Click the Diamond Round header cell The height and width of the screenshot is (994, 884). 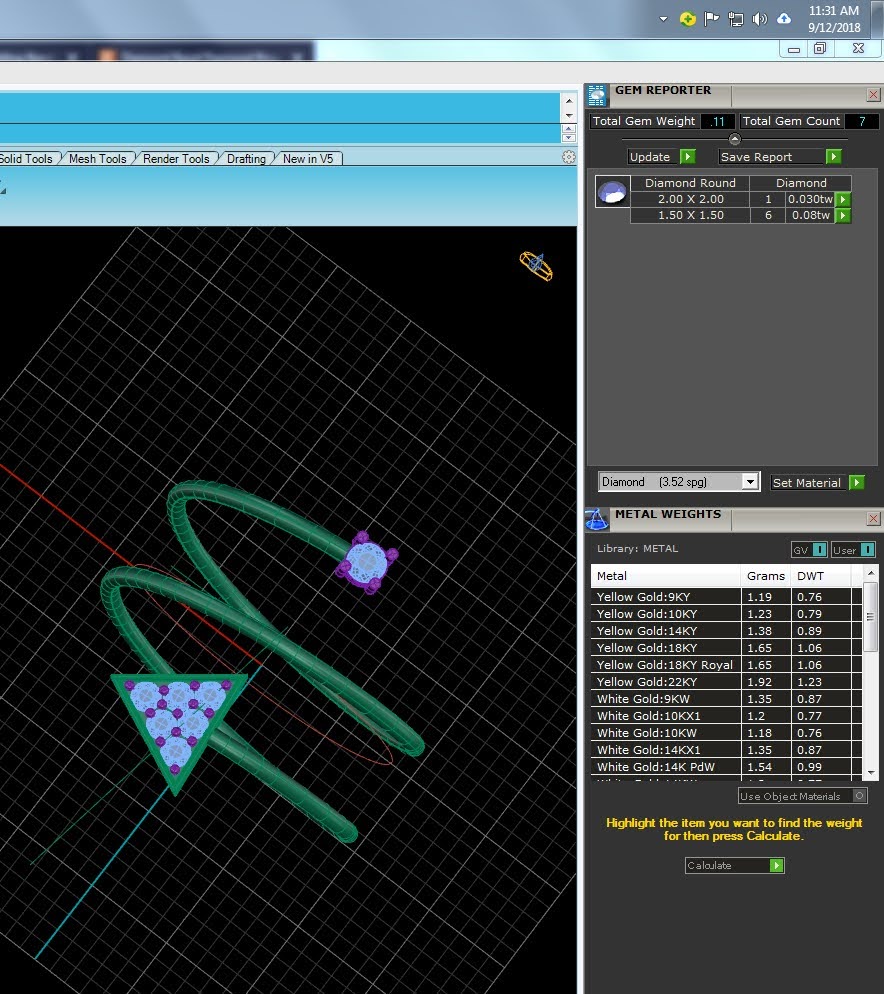tap(690, 183)
